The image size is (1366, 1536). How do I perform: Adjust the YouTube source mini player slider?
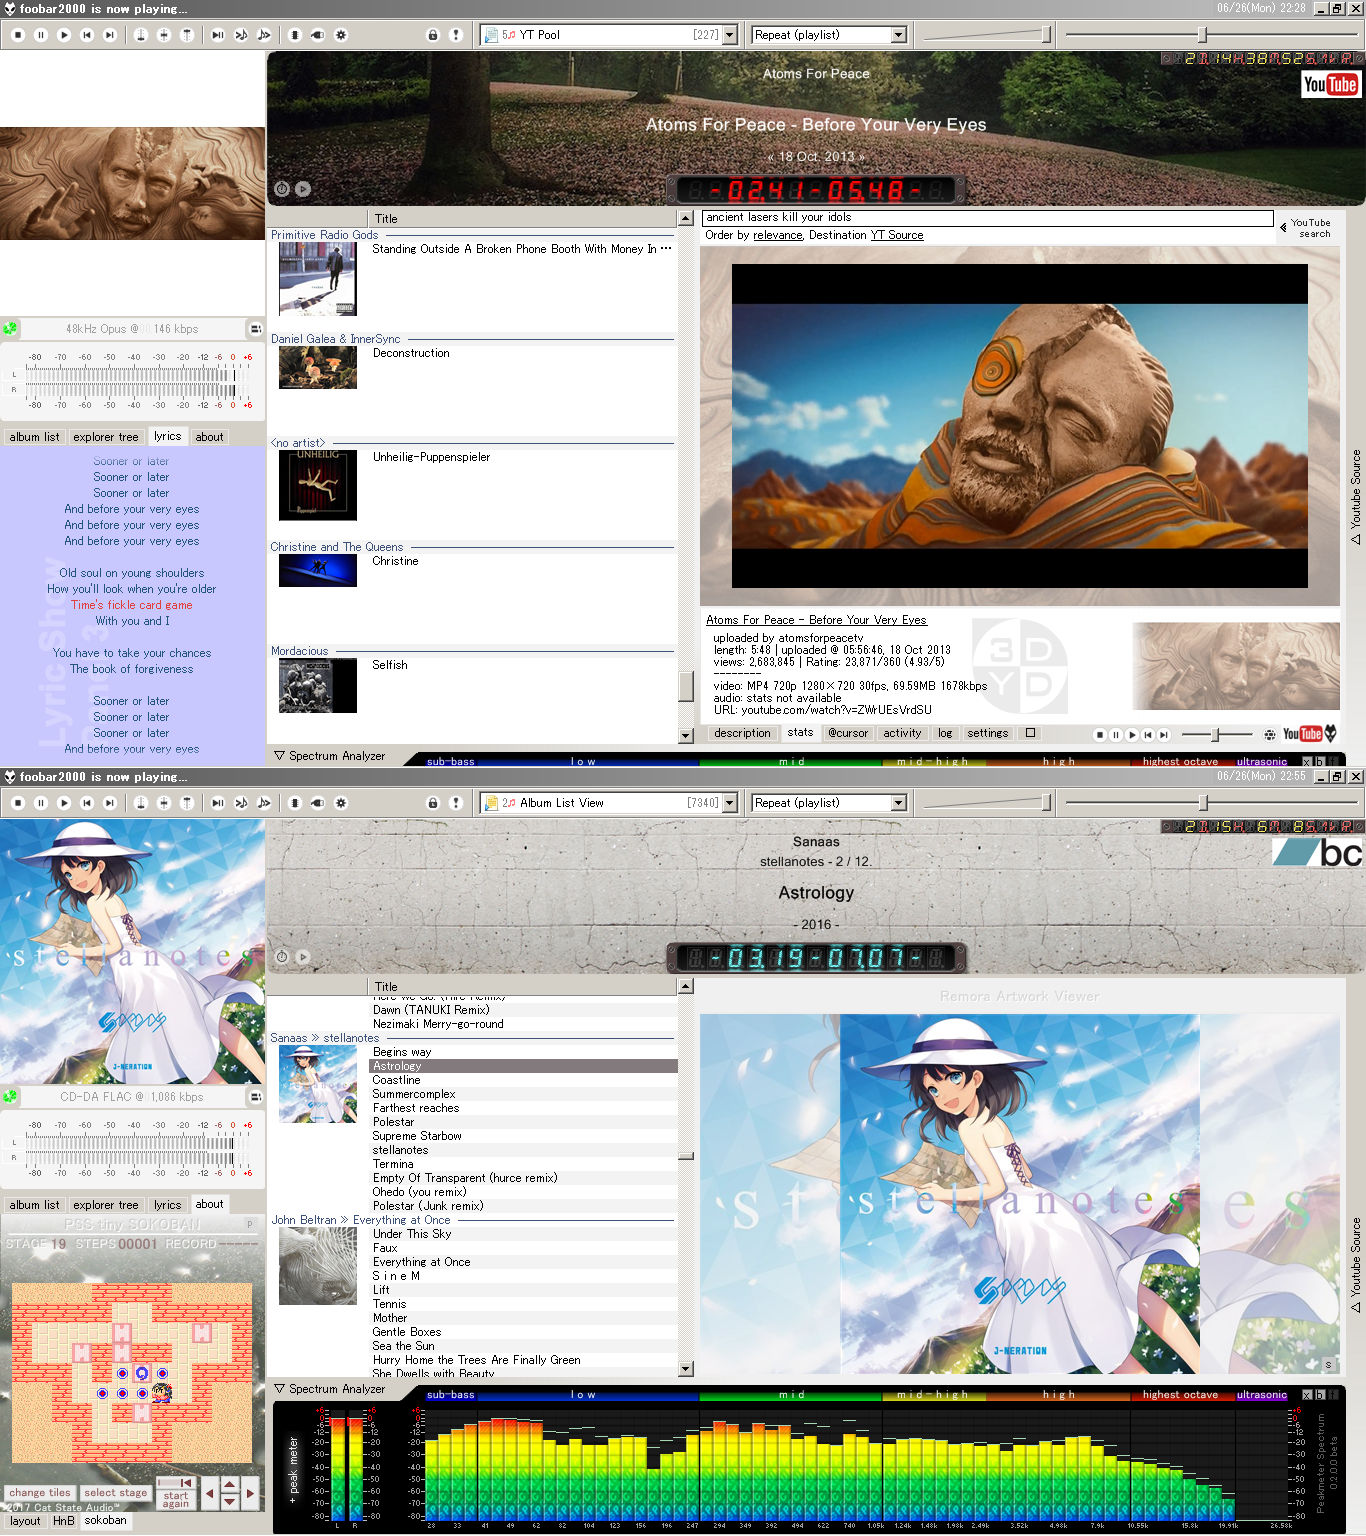pos(1216,735)
